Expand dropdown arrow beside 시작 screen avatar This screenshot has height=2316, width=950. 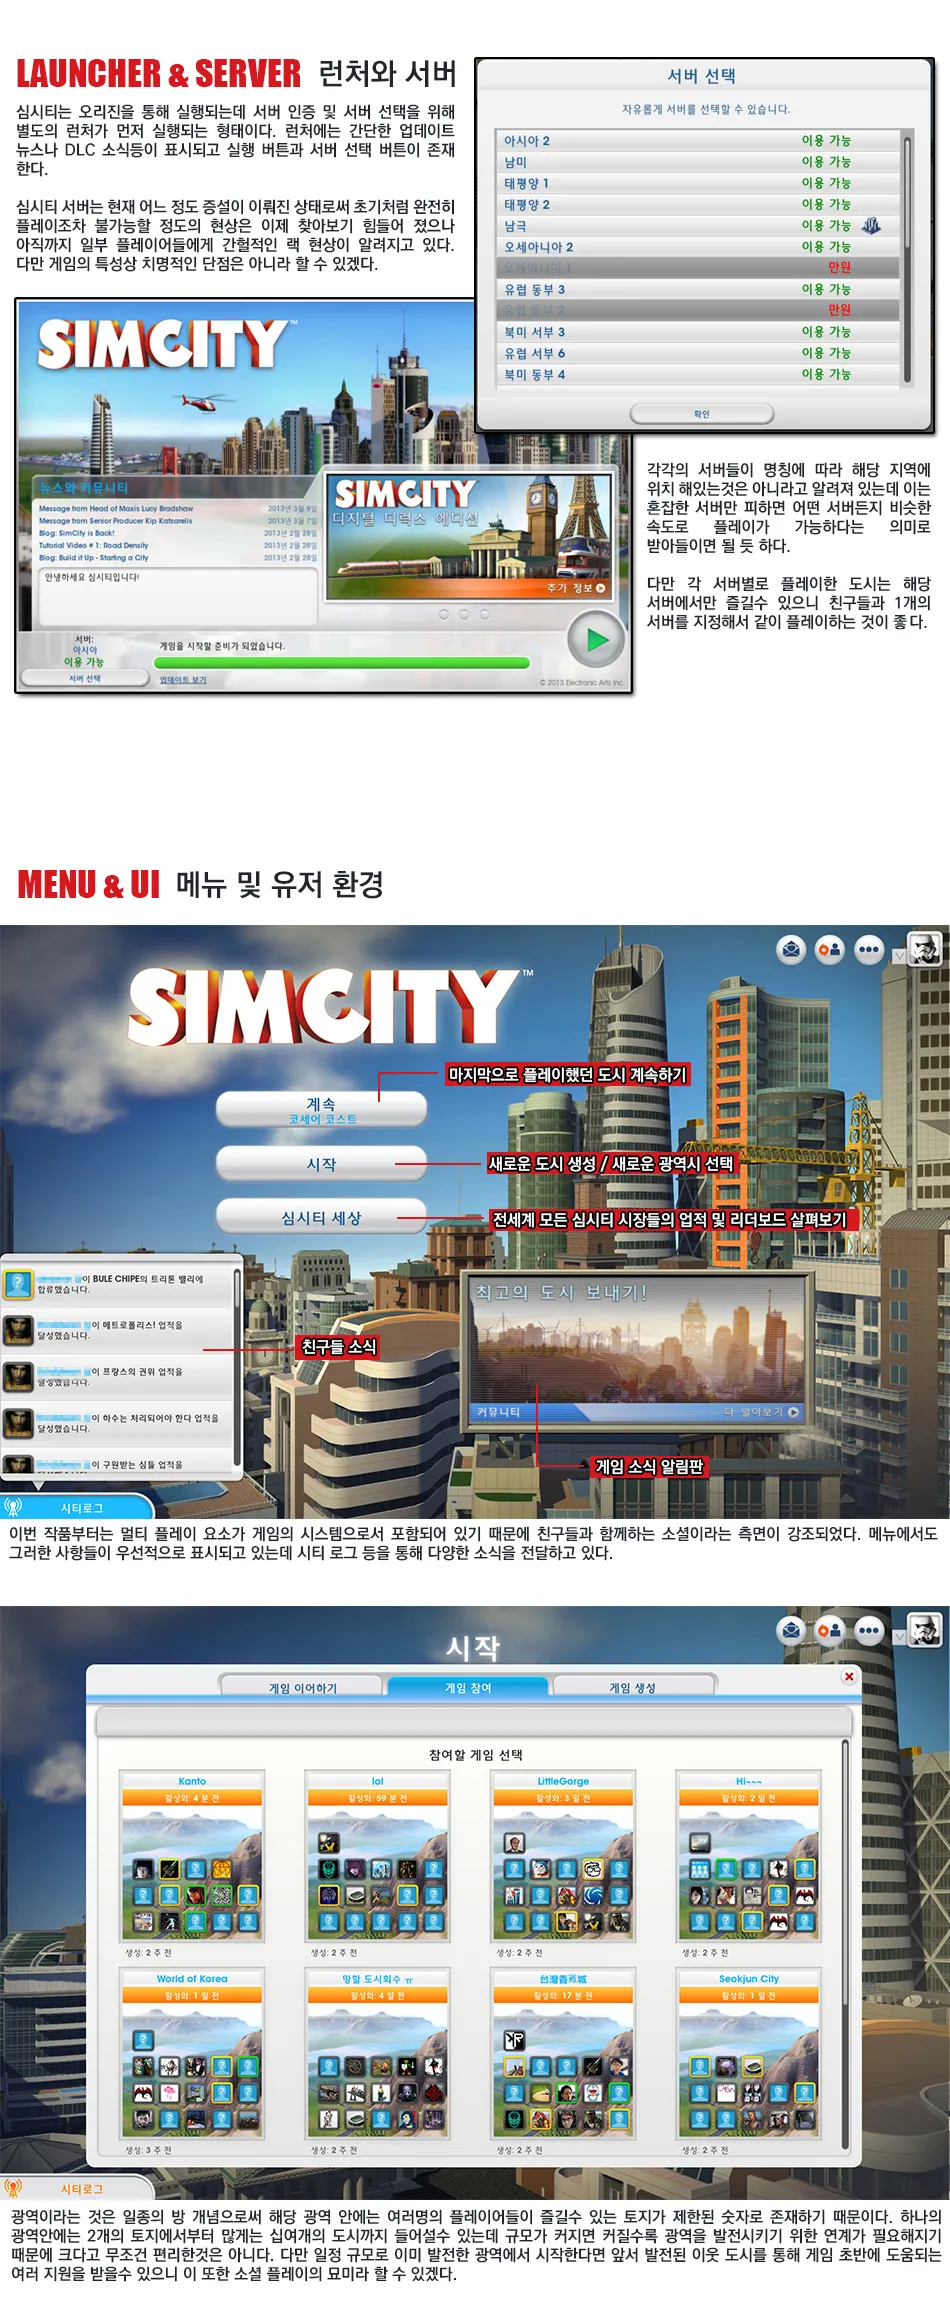[x=899, y=1638]
